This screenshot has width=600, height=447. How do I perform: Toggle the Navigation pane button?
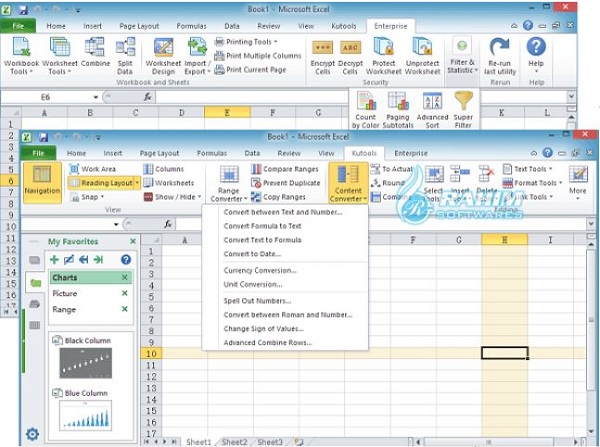pos(42,182)
